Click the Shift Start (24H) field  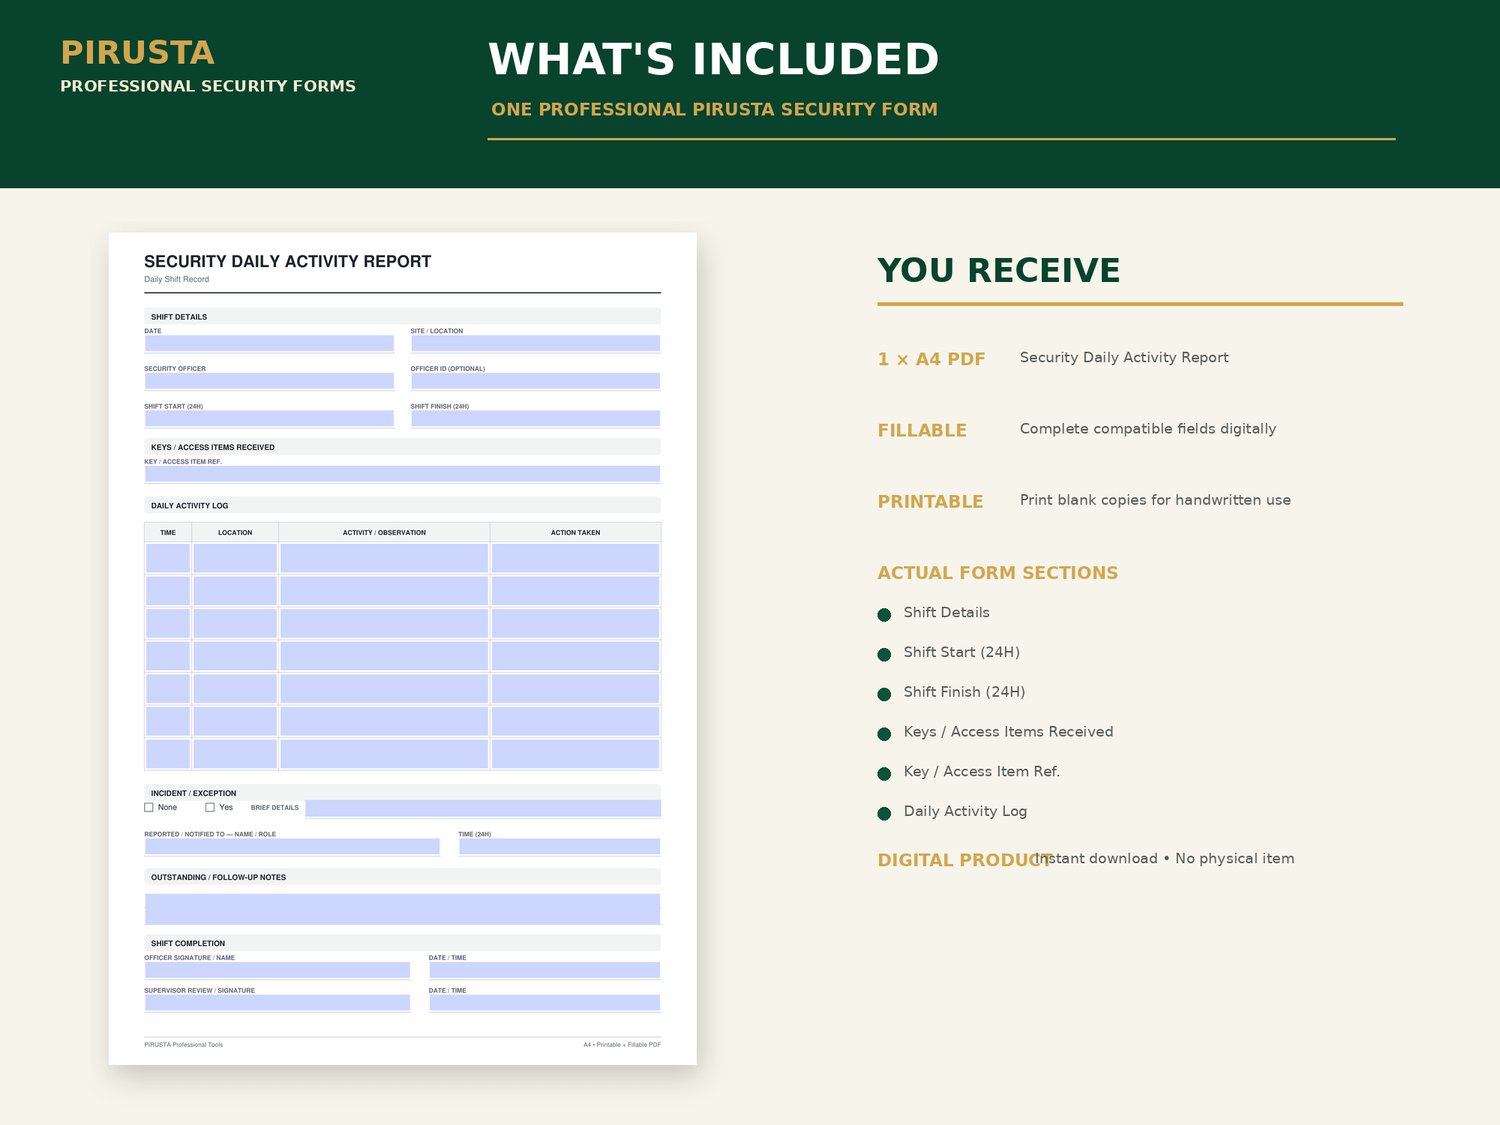tap(269, 419)
